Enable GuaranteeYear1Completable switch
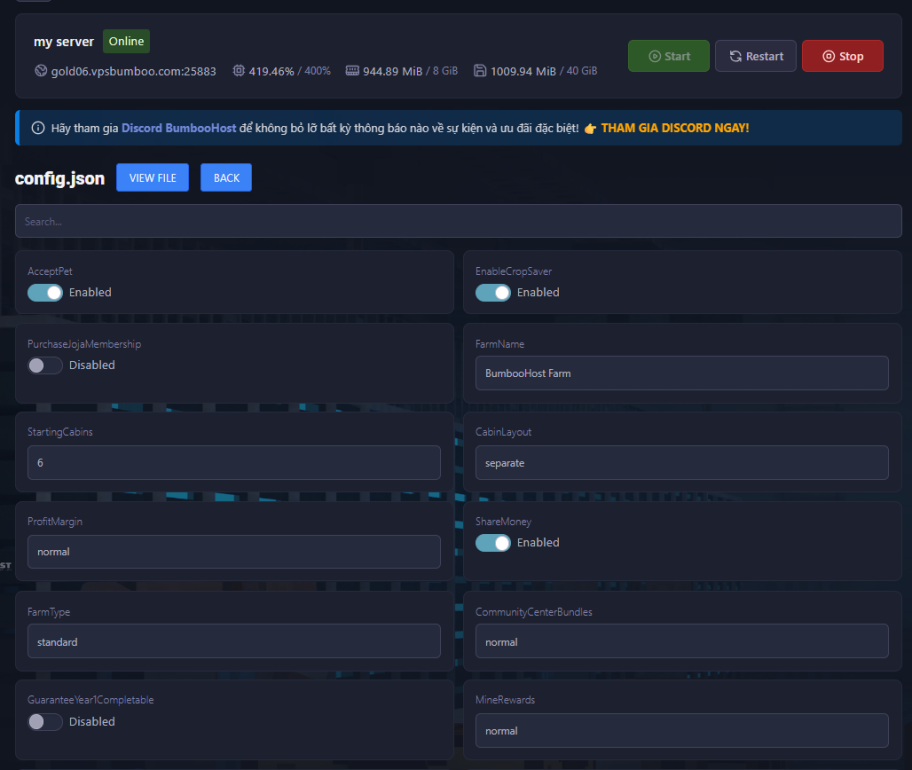This screenshot has width=912, height=770. pyautogui.click(x=45, y=721)
